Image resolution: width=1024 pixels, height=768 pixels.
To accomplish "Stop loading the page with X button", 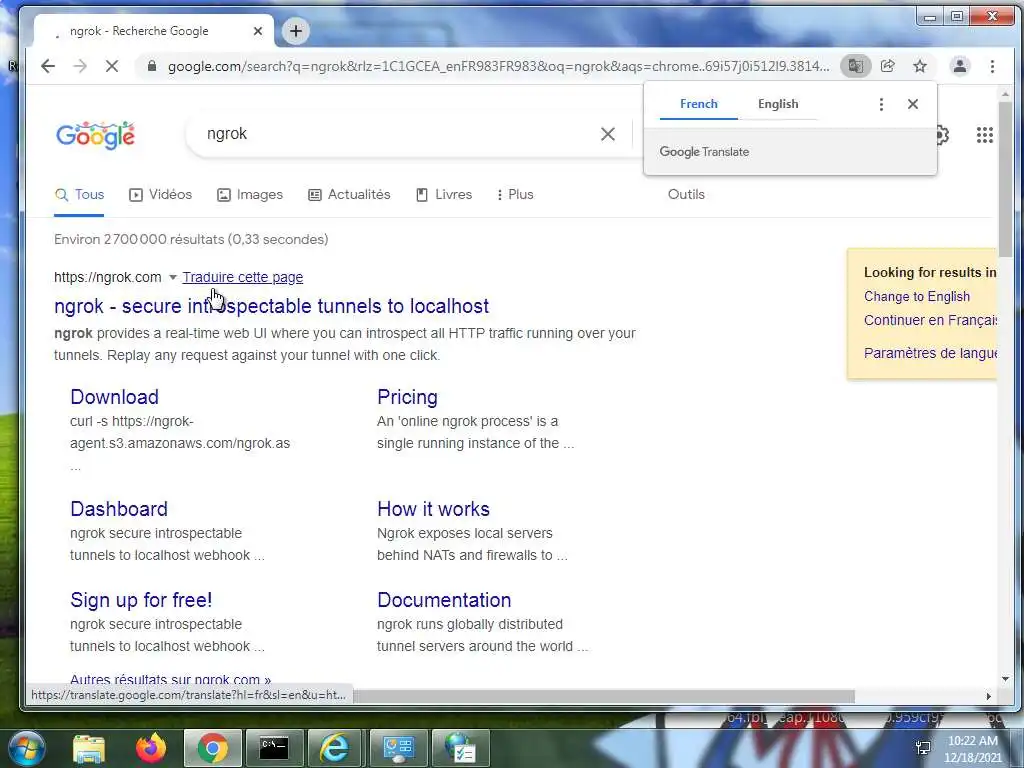I will click(112, 66).
